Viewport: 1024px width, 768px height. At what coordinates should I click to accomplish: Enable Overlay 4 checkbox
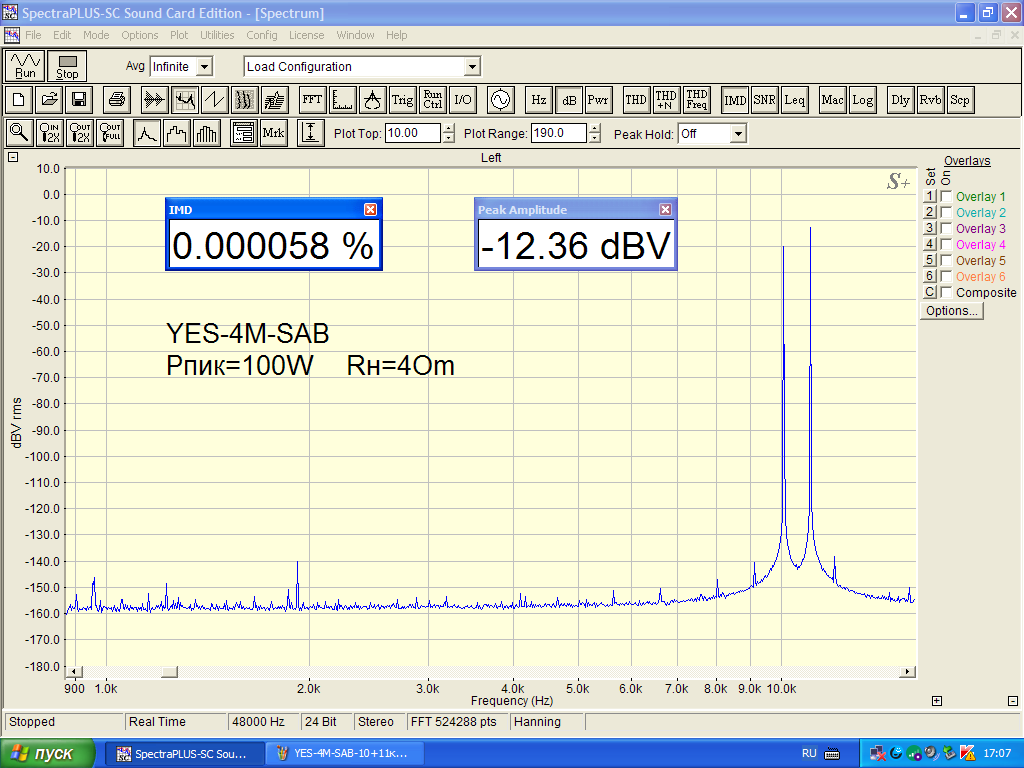point(946,244)
